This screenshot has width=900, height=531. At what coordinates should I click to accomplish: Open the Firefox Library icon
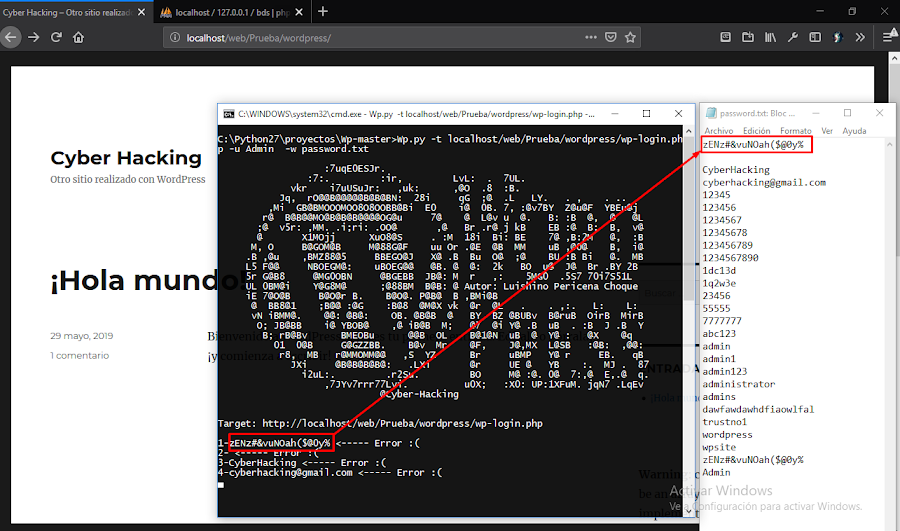(770, 37)
